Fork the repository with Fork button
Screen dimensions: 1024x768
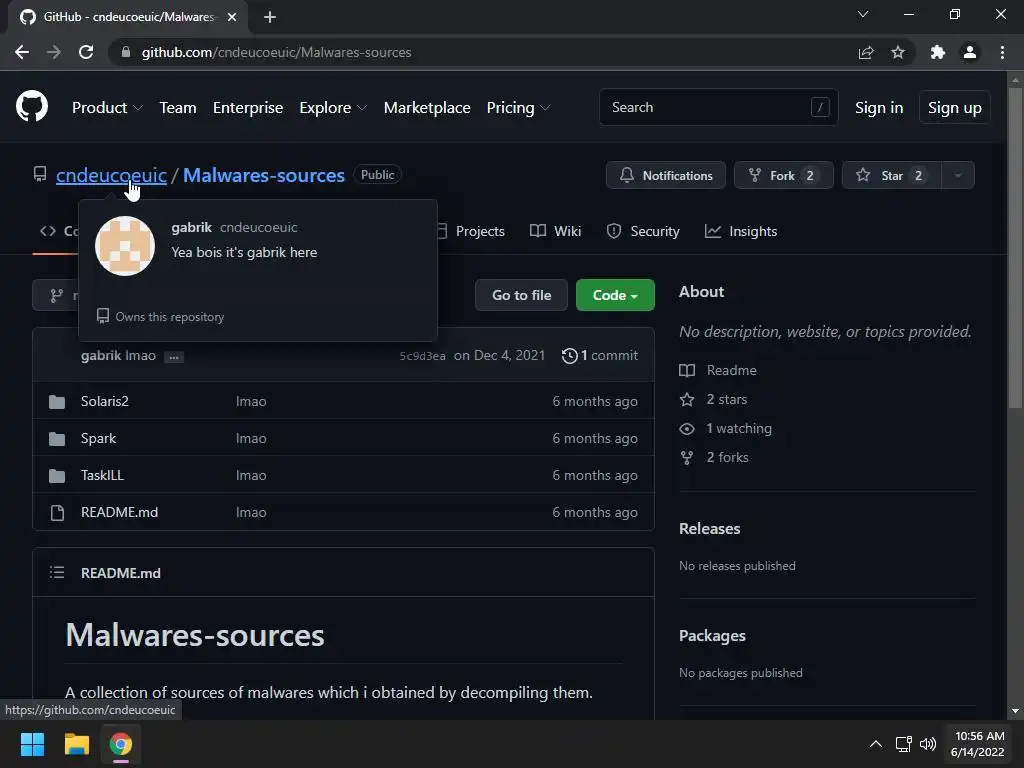pos(784,175)
